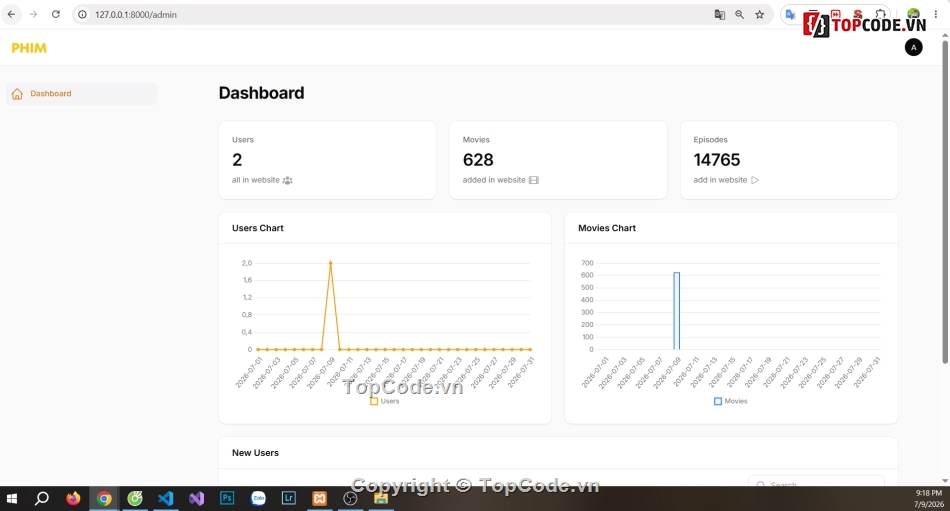950x511 pixels.
Task: Open the Users stat card
Action: point(327,160)
